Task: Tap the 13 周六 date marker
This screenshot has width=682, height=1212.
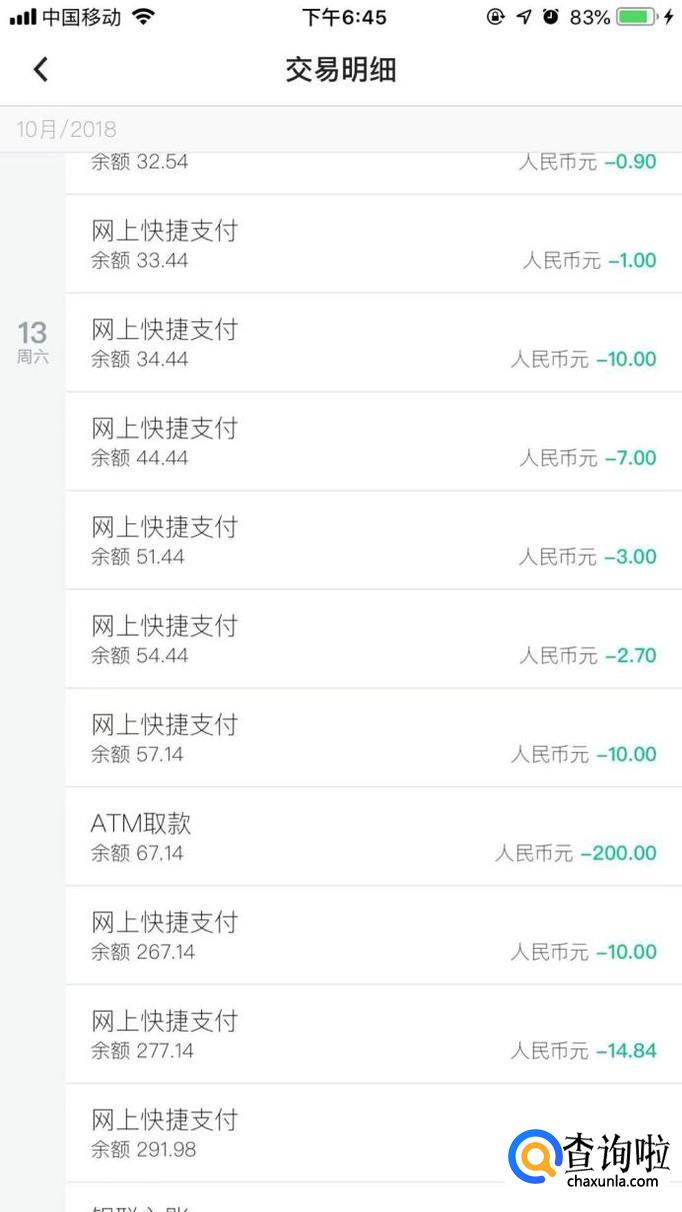Action: pos(32,342)
